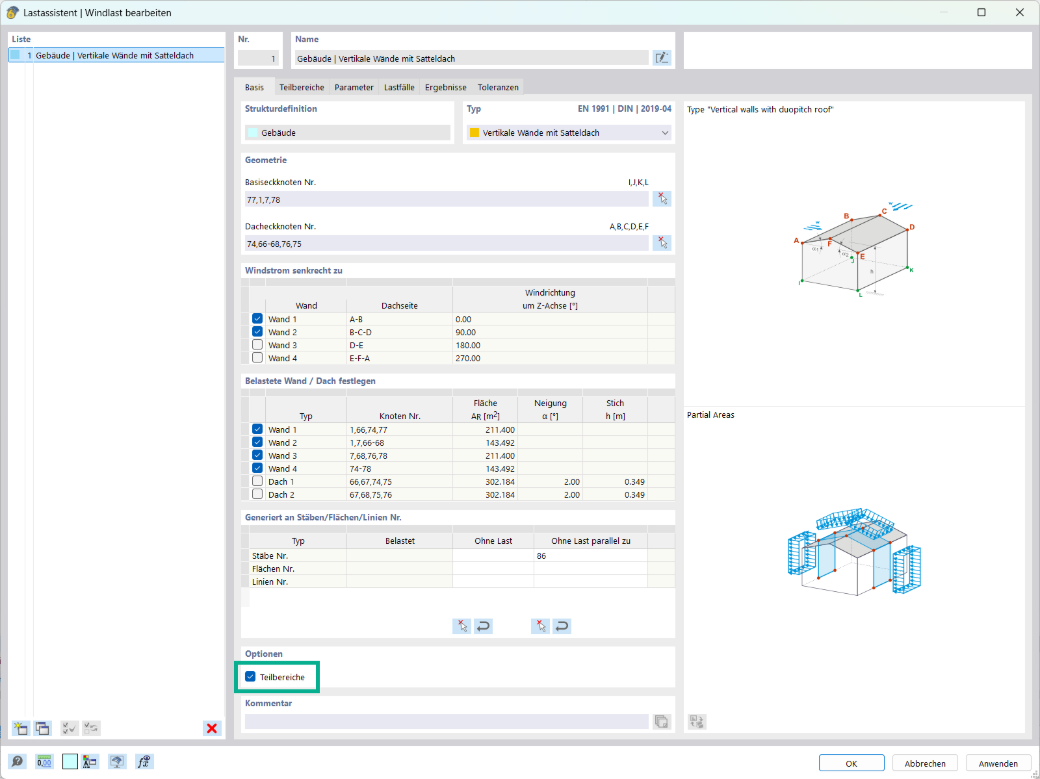The height and width of the screenshot is (779, 1040).
Task: Click the cyan color swatch in bottom toolbar
Action: point(70,761)
